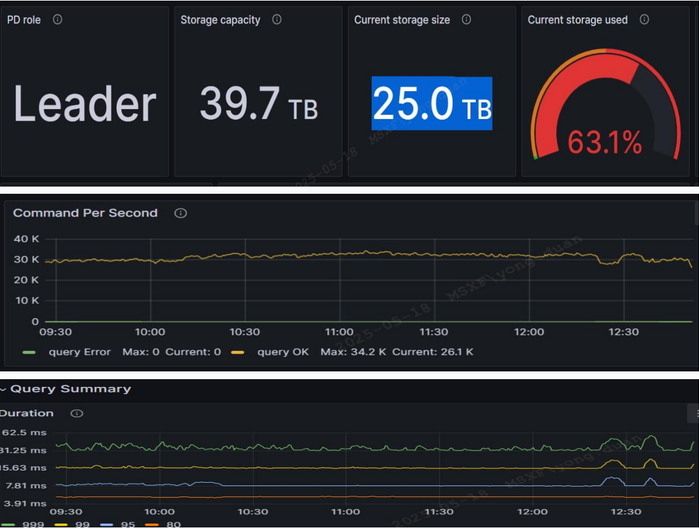The width and height of the screenshot is (699, 529).
Task: Click info icon next to Current storage used
Action: (x=644, y=20)
